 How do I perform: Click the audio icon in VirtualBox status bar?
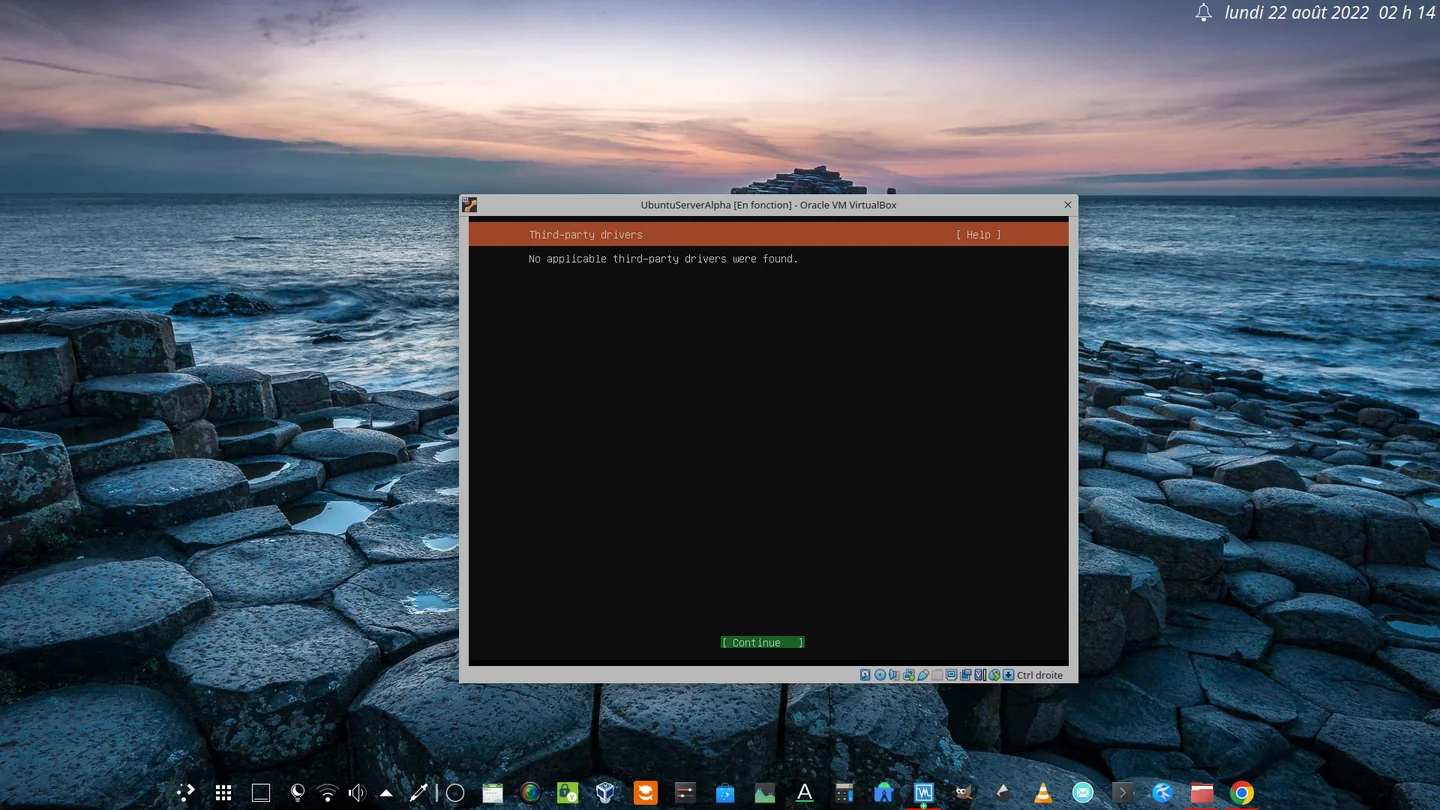tap(894, 675)
